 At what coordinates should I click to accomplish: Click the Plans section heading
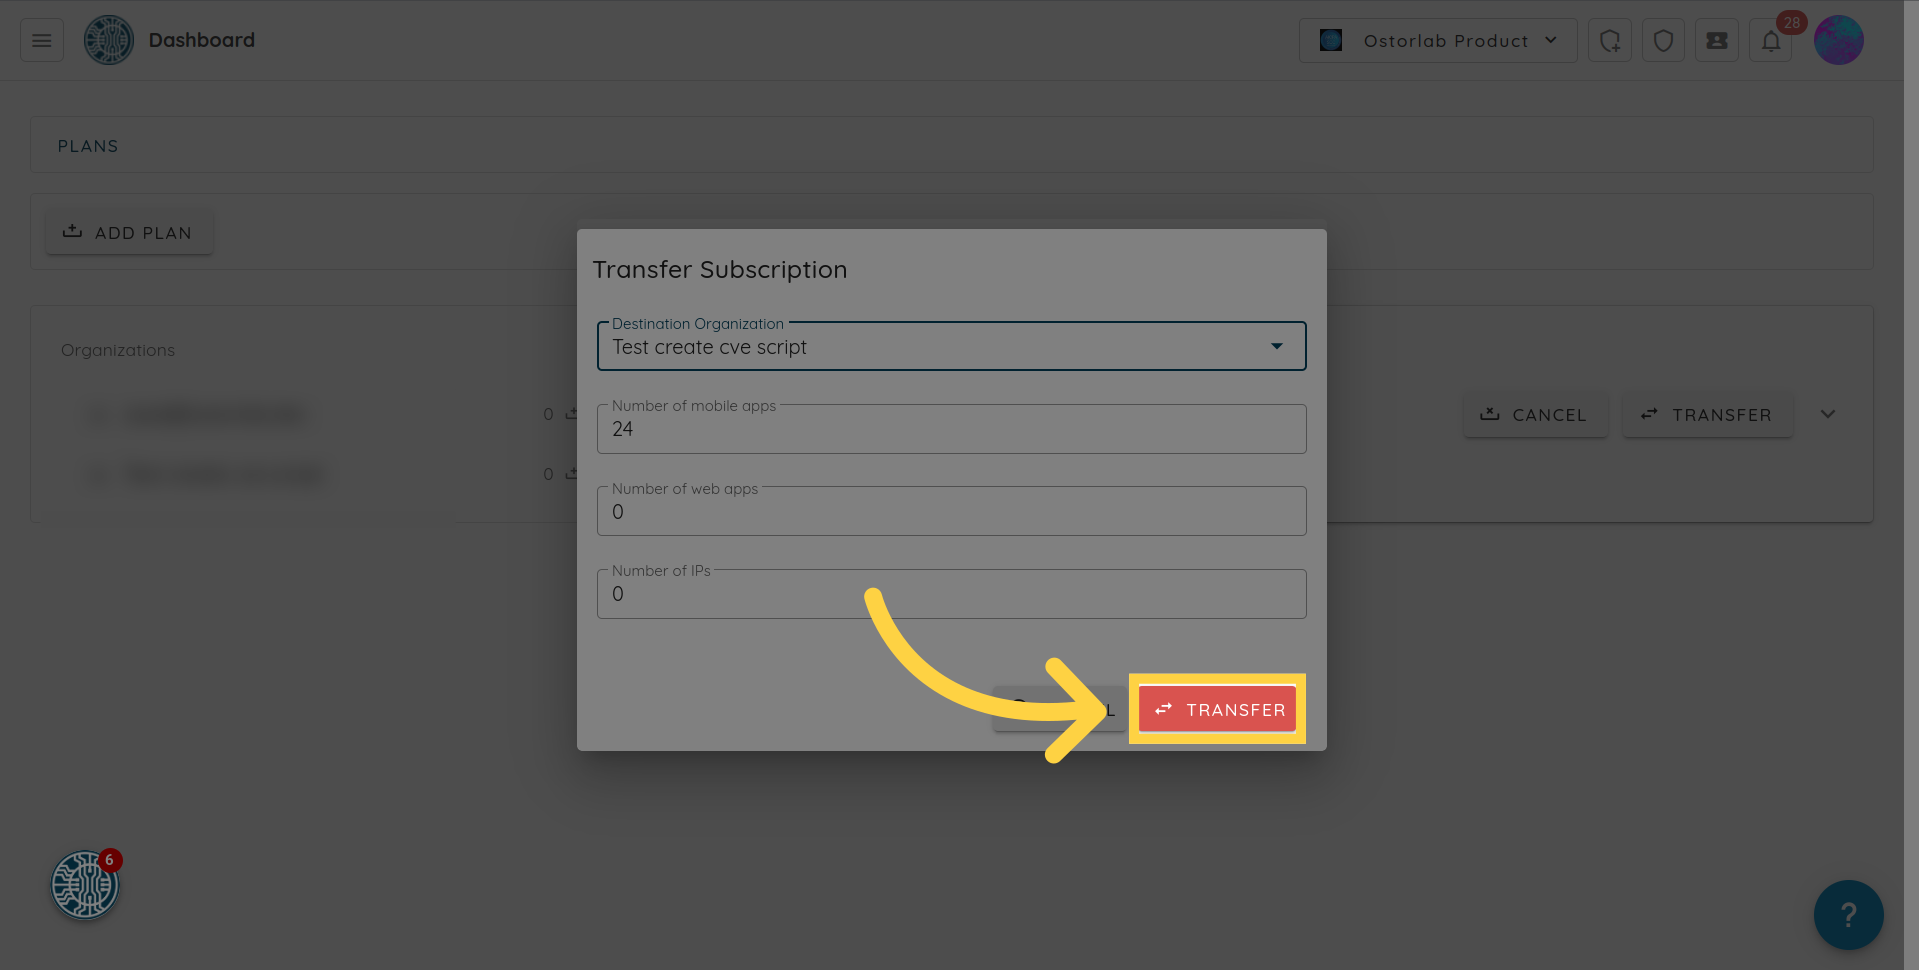[x=88, y=146]
